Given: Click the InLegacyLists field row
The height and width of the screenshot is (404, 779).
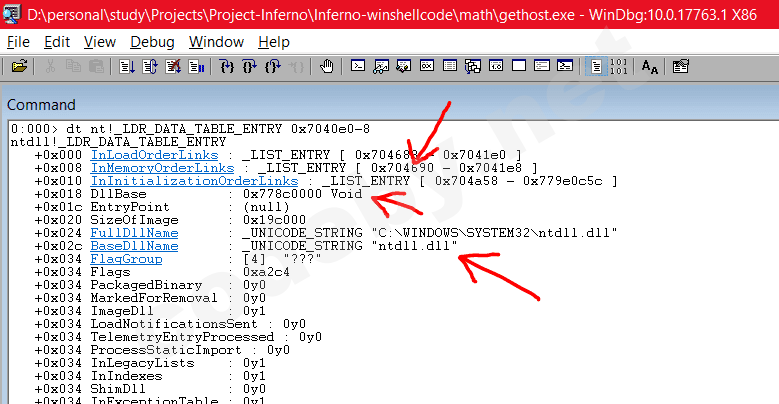Looking at the screenshot, I should click(x=151, y=363).
